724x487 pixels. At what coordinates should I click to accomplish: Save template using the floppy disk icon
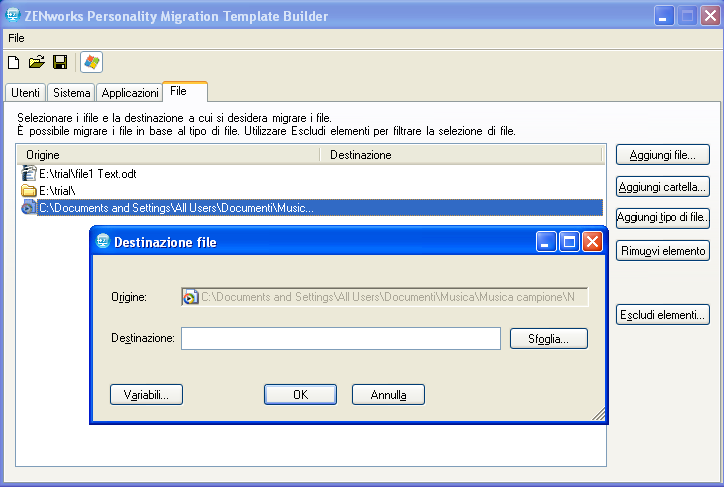pos(60,62)
